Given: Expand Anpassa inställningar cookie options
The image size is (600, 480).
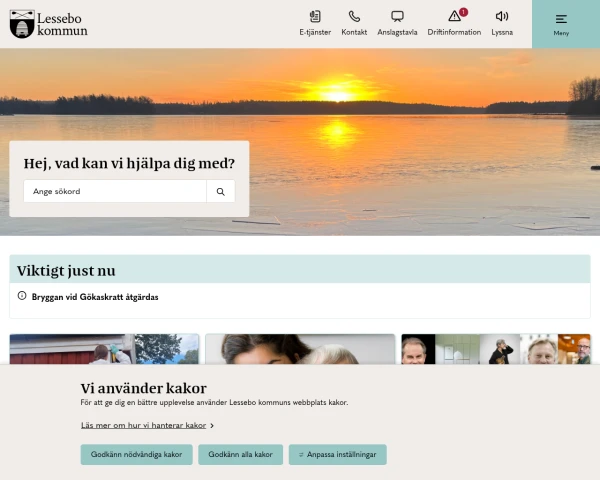Looking at the screenshot, I should (338, 454).
